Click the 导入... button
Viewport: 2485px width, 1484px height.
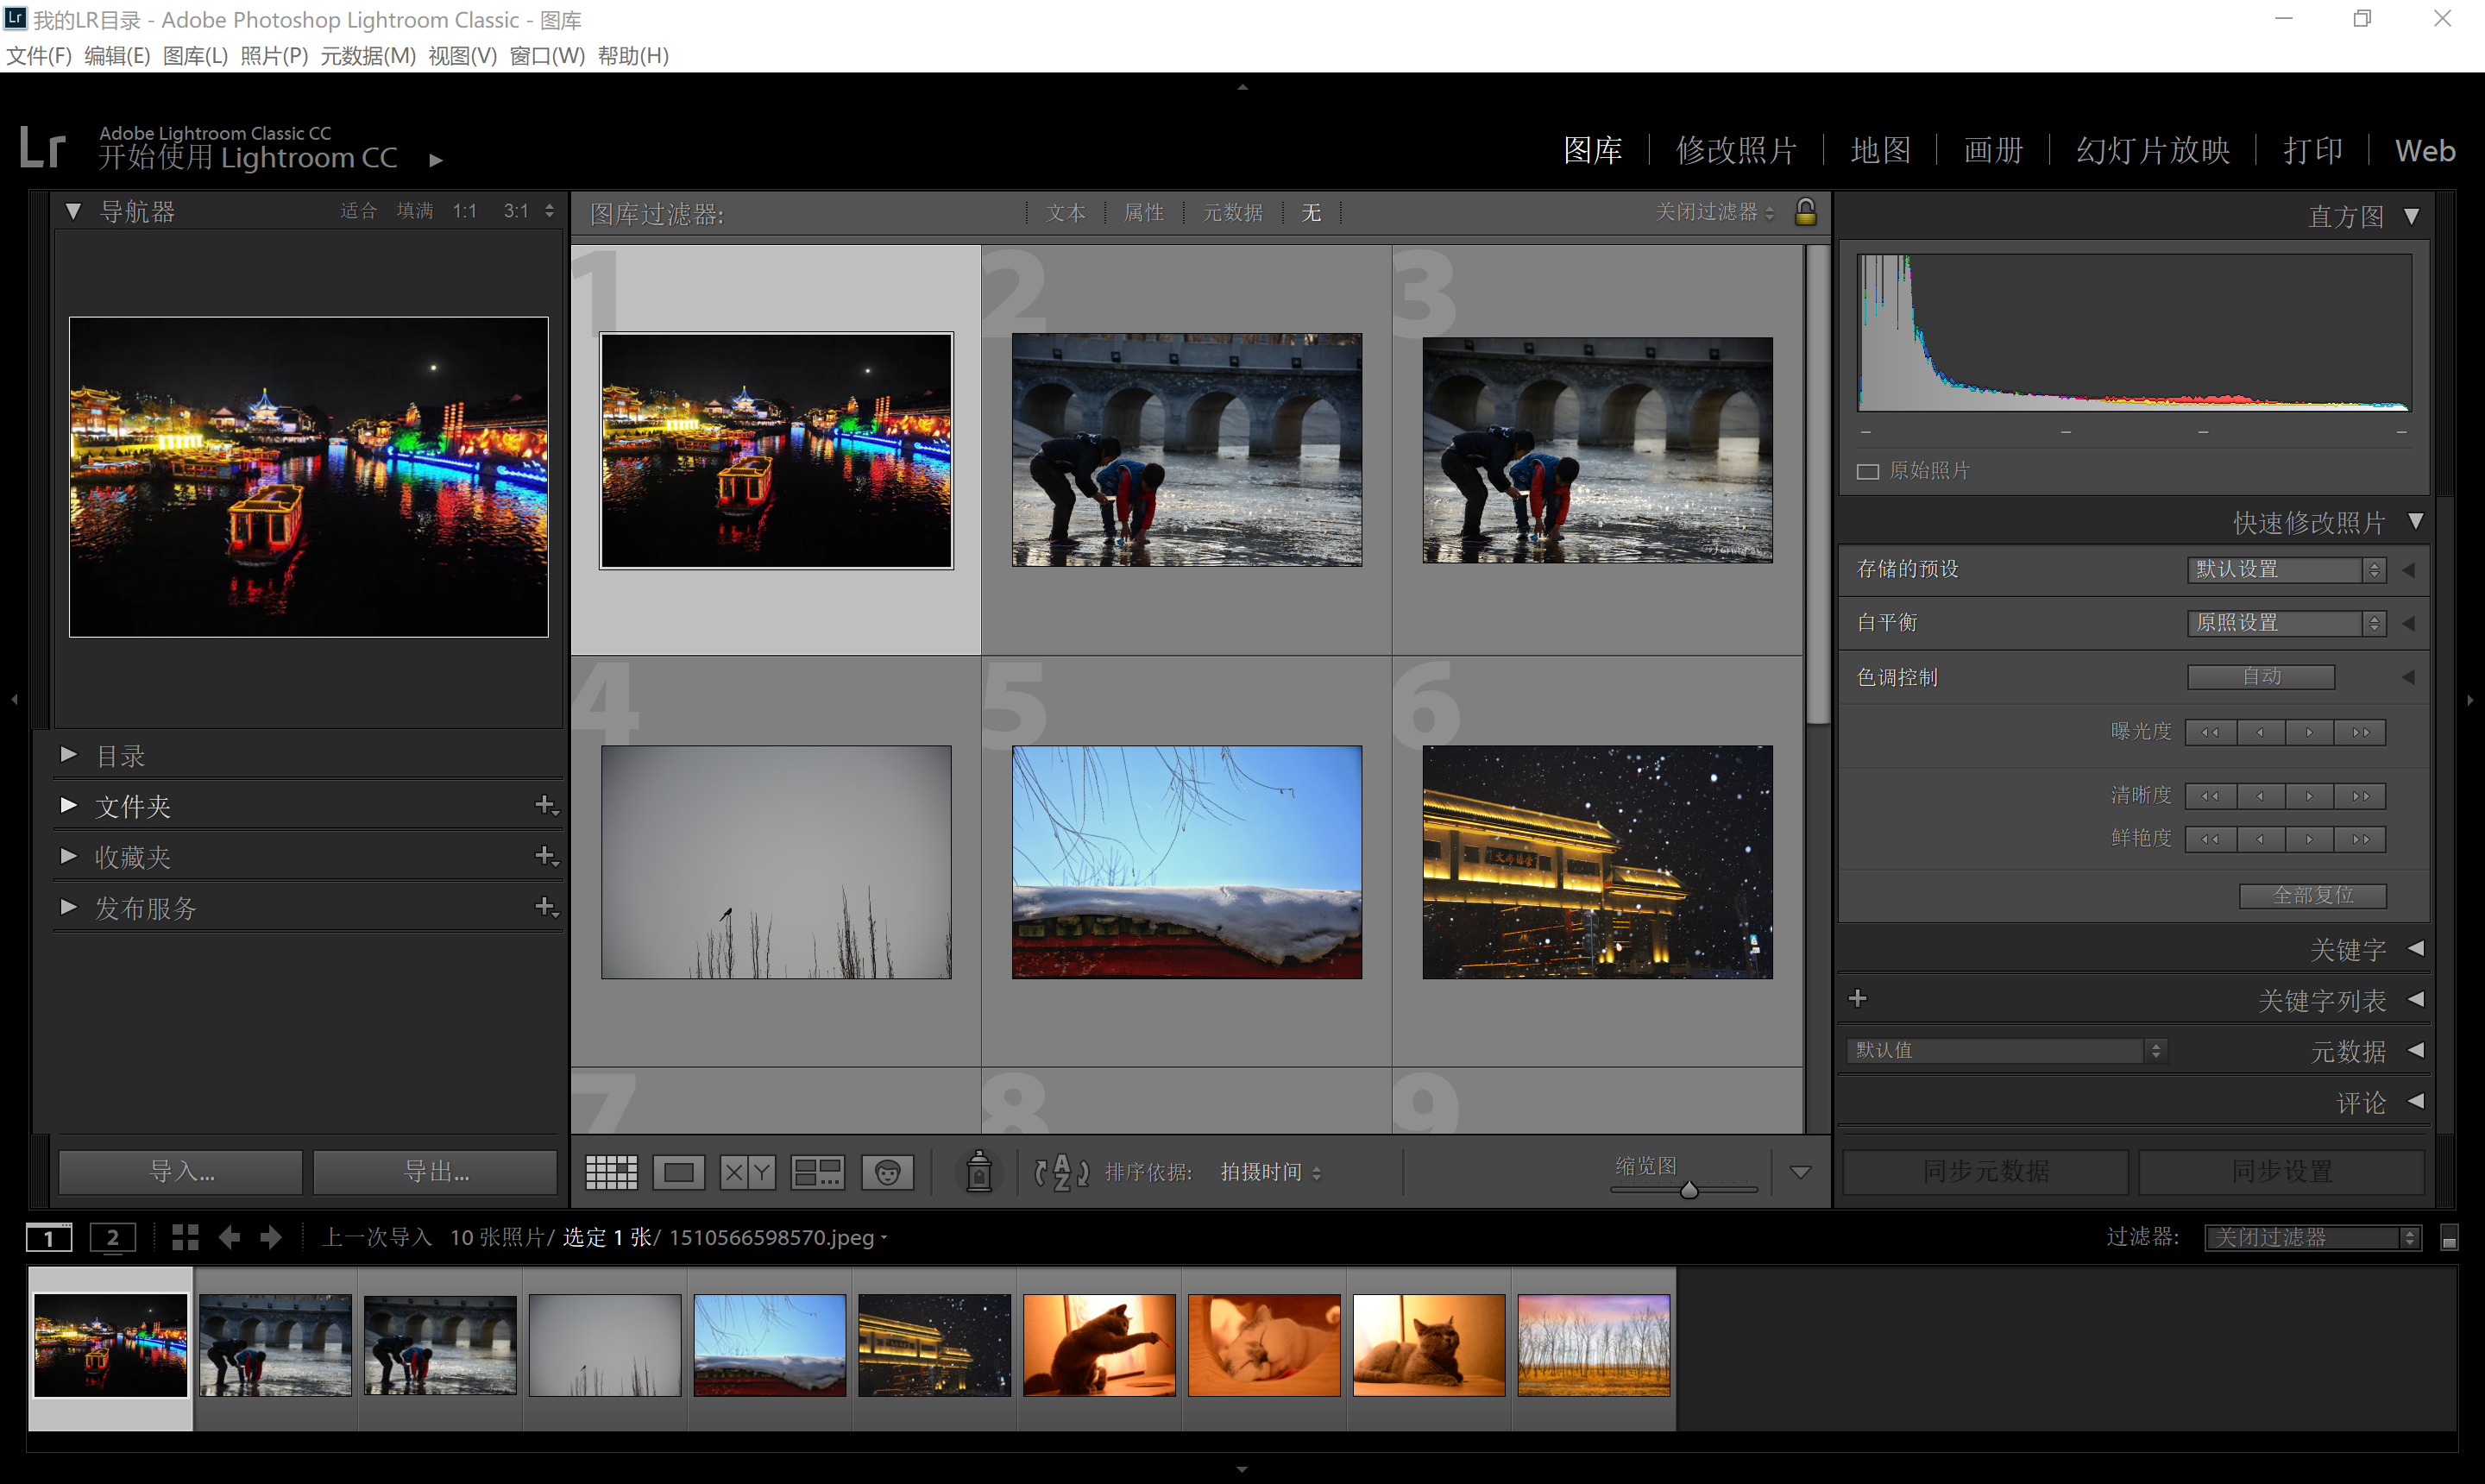pos(181,1172)
